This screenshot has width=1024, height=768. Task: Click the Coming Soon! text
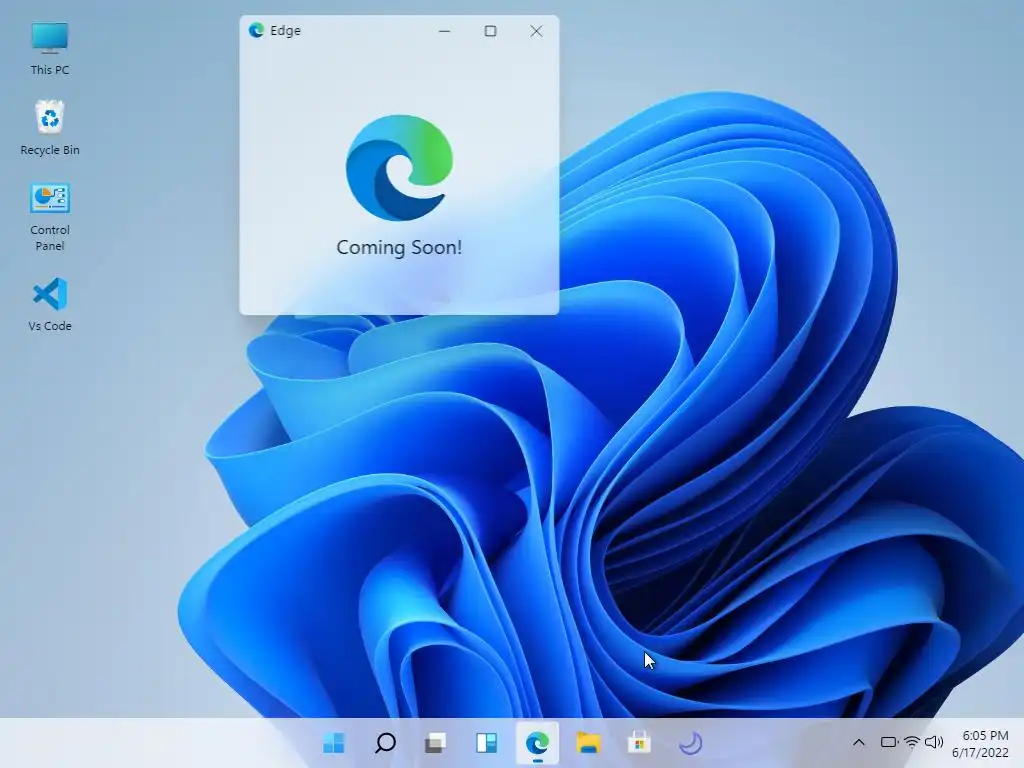click(x=399, y=248)
